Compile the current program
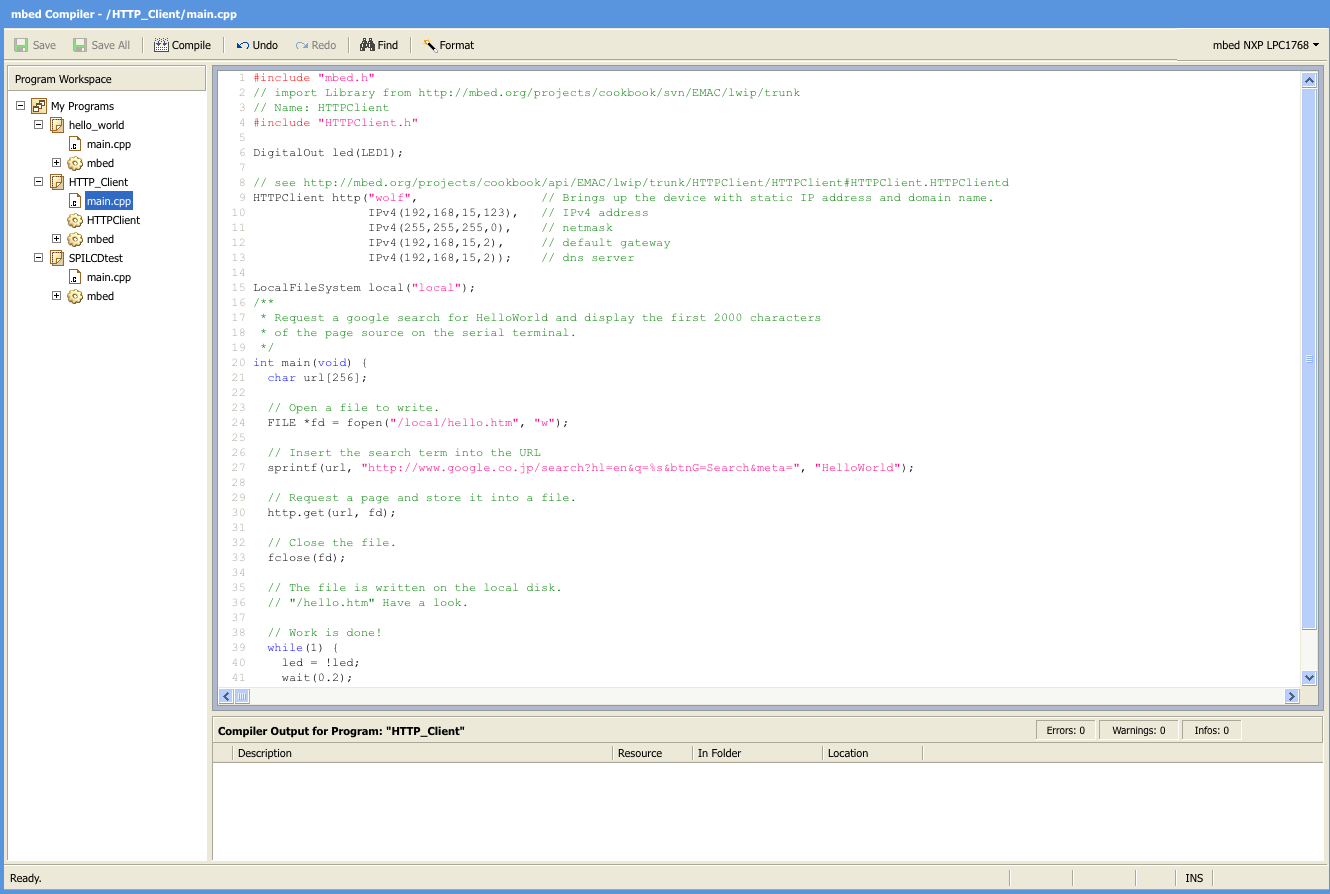Viewport: 1330px width, 894px height. [182, 45]
